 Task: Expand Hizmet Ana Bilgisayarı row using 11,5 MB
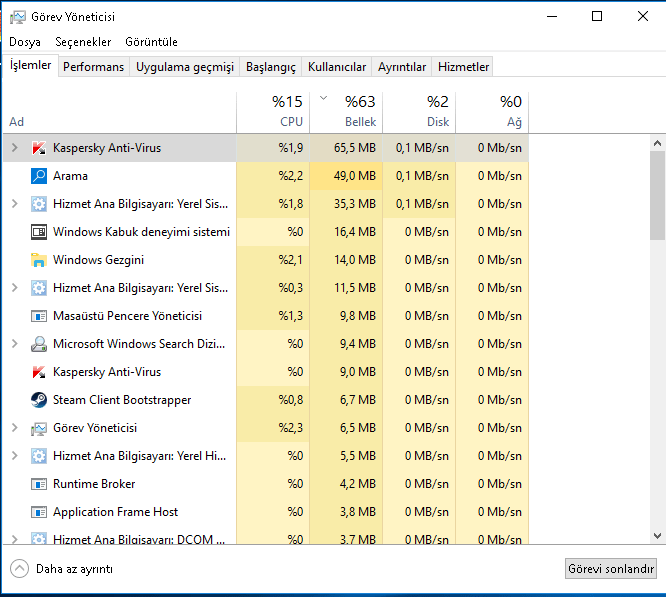click(14, 288)
